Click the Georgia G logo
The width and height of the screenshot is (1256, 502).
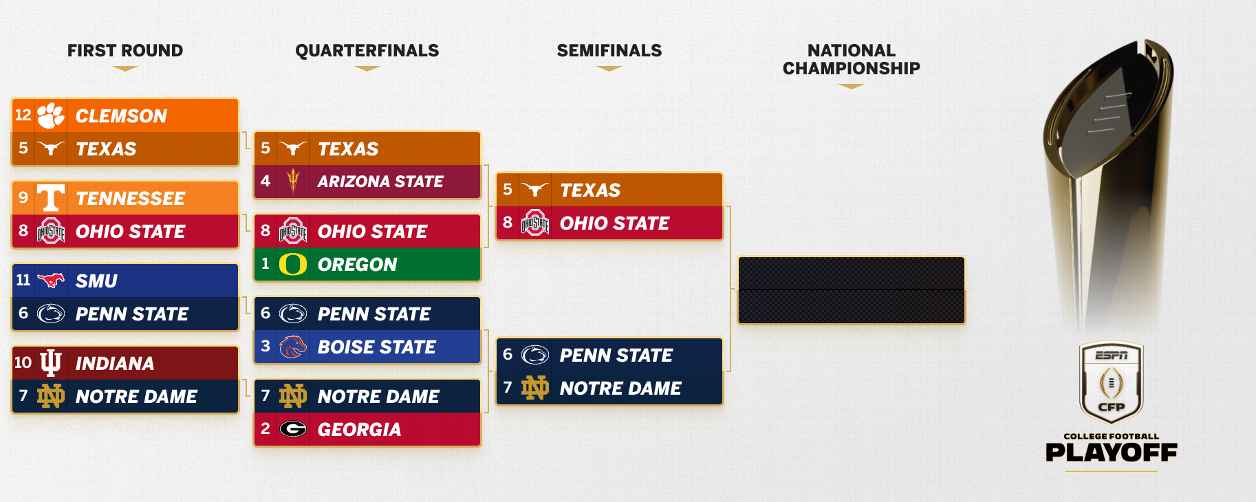pyautogui.click(x=293, y=429)
